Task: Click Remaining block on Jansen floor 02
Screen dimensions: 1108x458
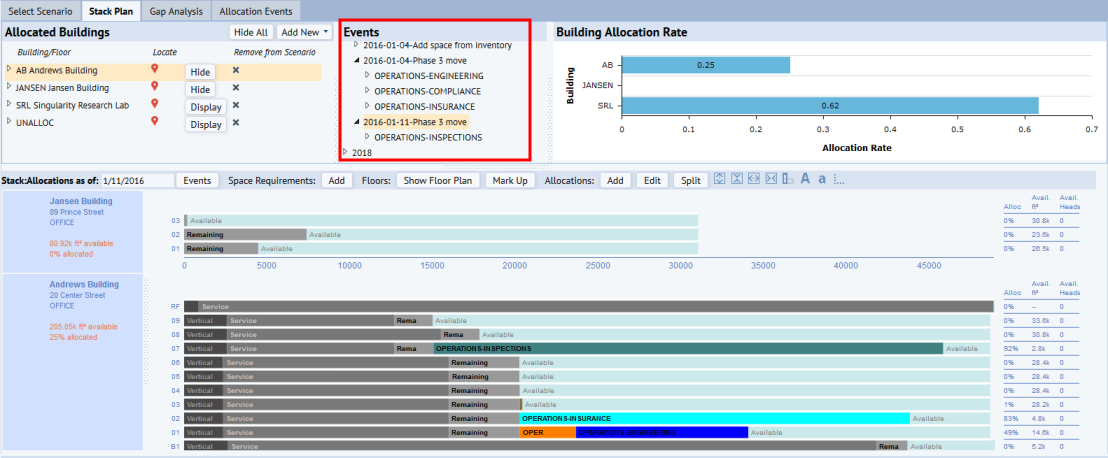Action: coord(245,235)
